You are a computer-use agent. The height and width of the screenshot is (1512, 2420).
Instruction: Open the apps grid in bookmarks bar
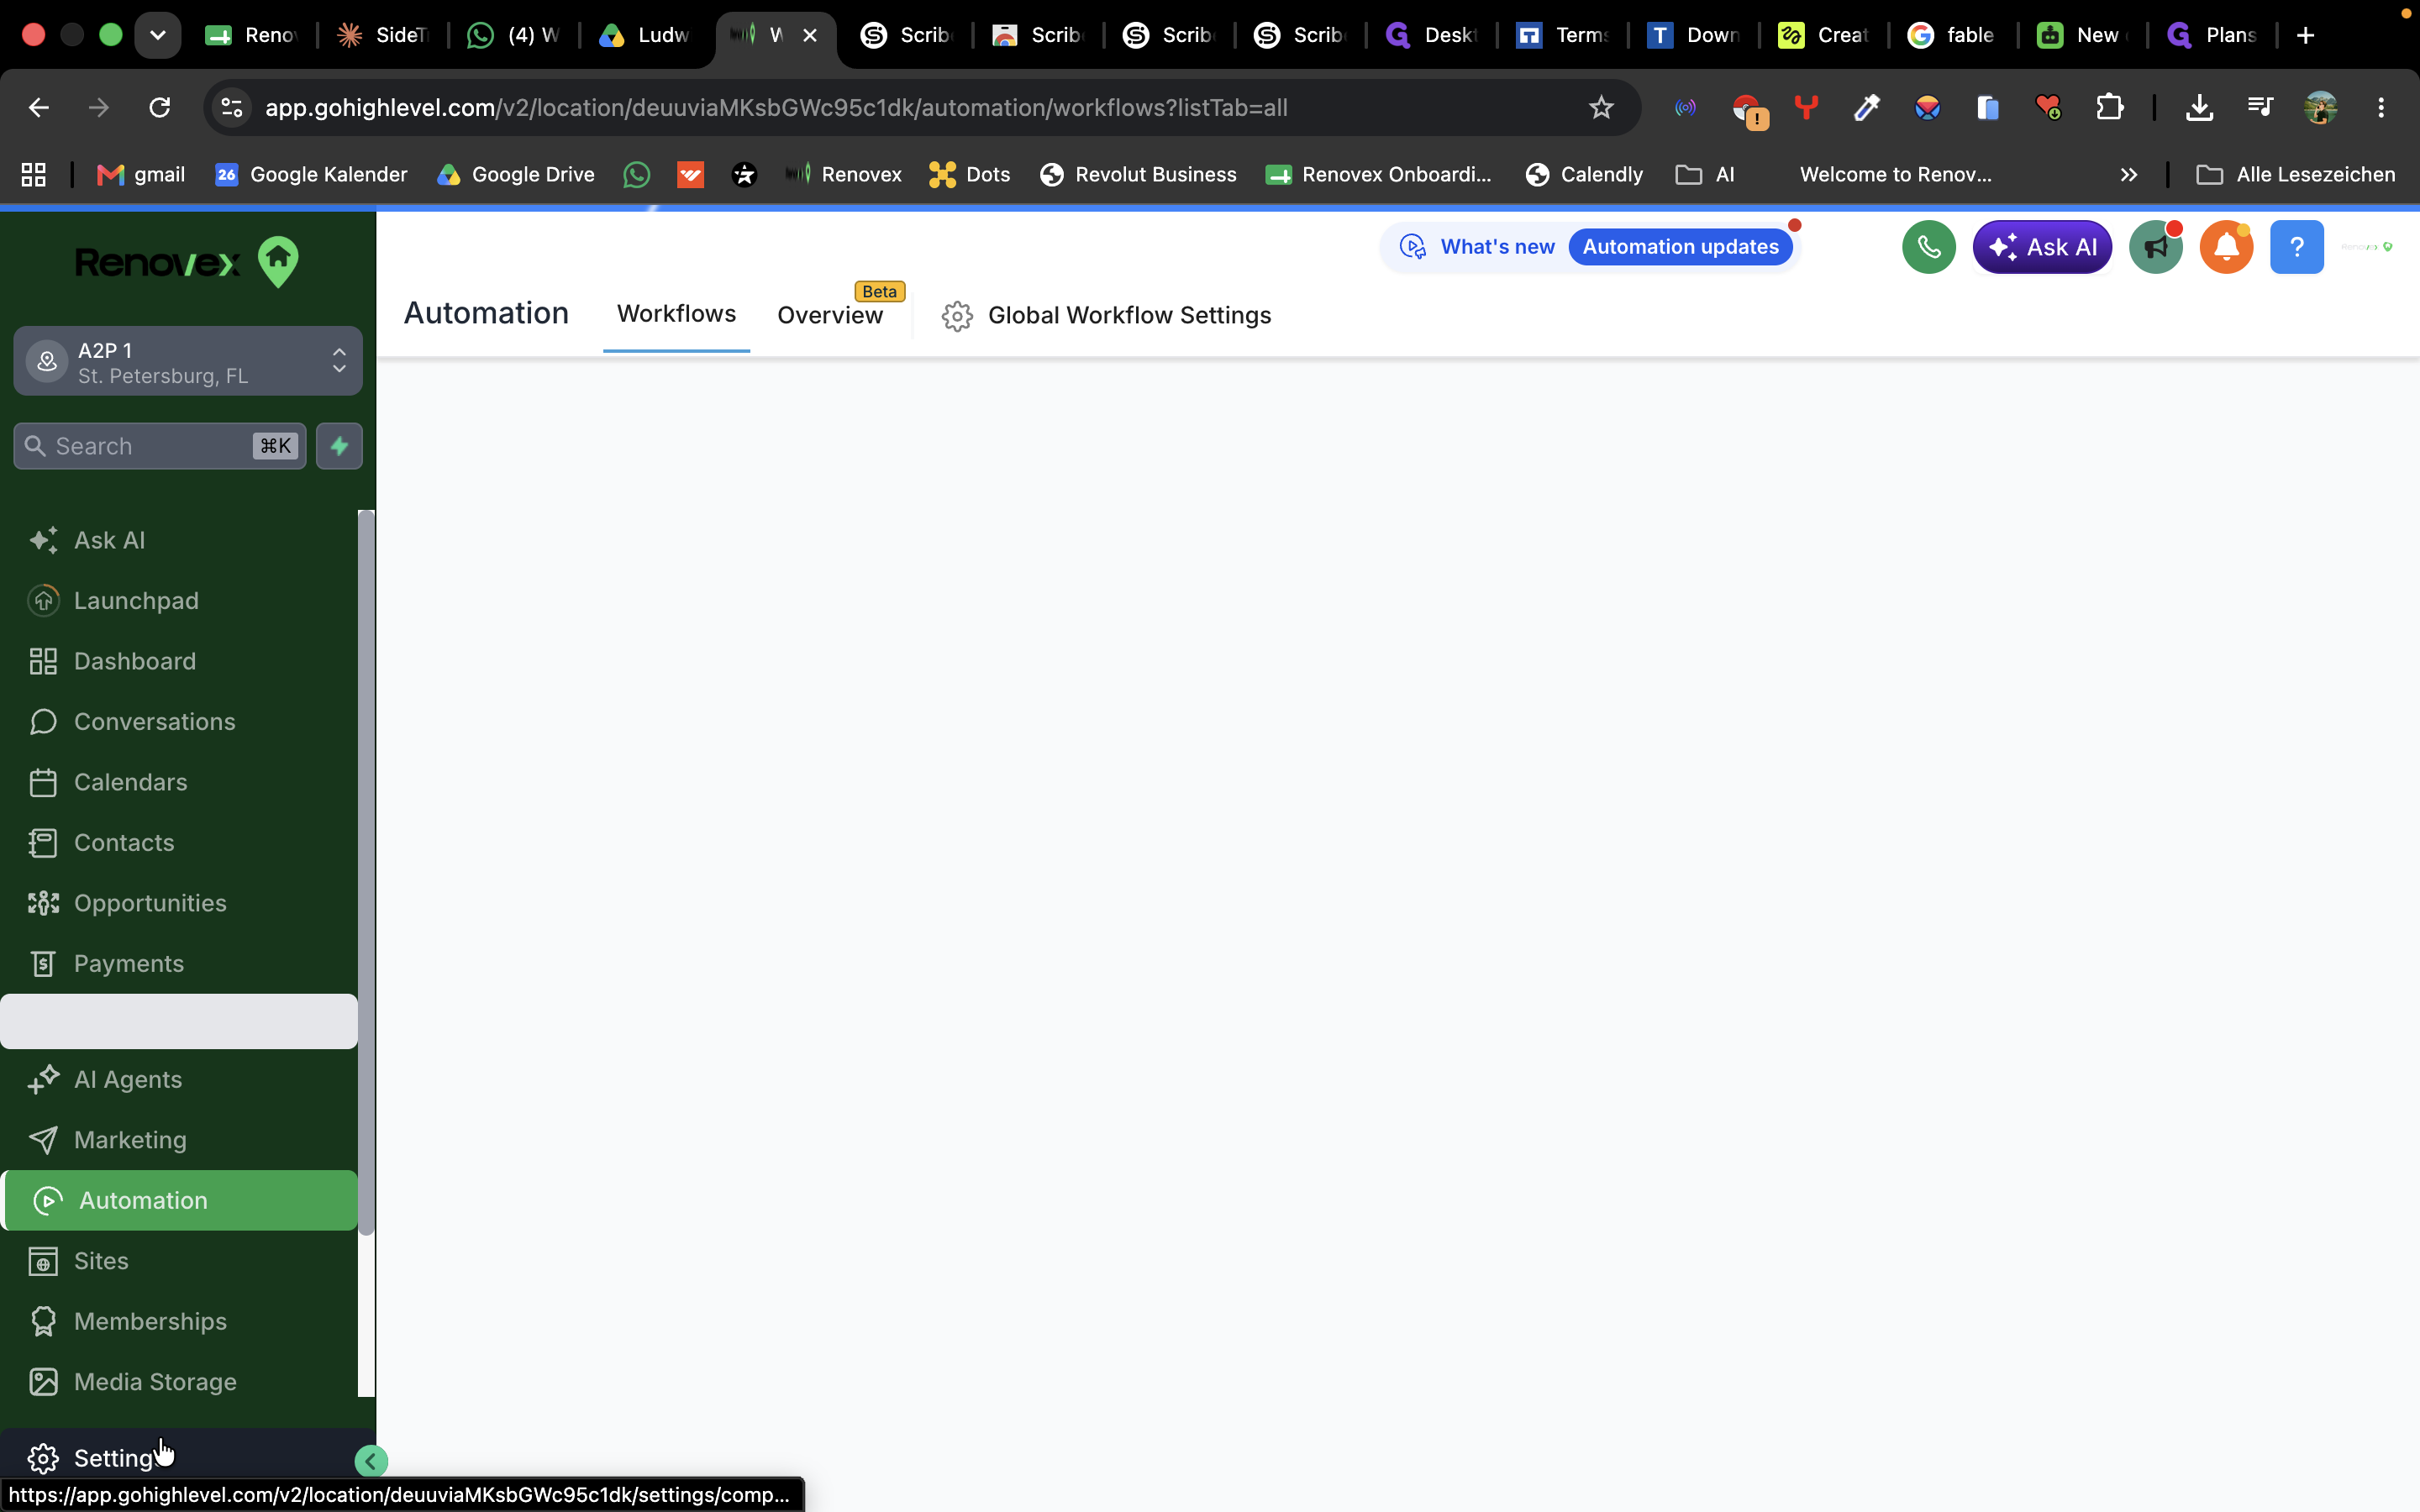point(34,174)
